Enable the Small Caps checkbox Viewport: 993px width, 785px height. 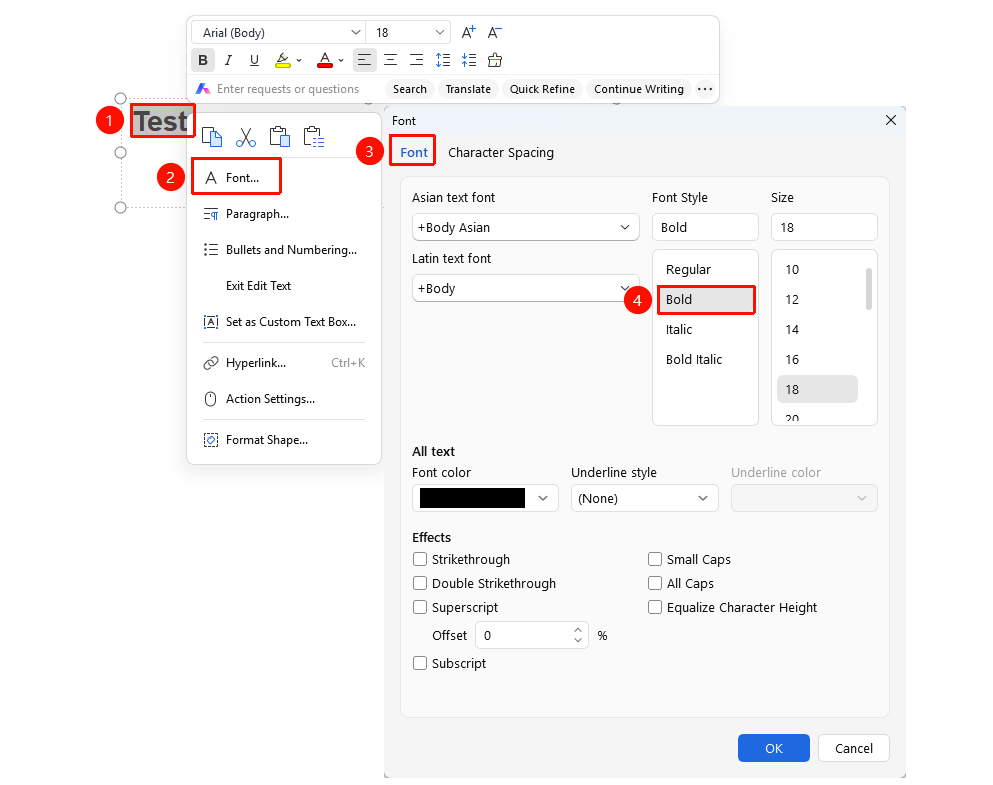[x=655, y=559]
